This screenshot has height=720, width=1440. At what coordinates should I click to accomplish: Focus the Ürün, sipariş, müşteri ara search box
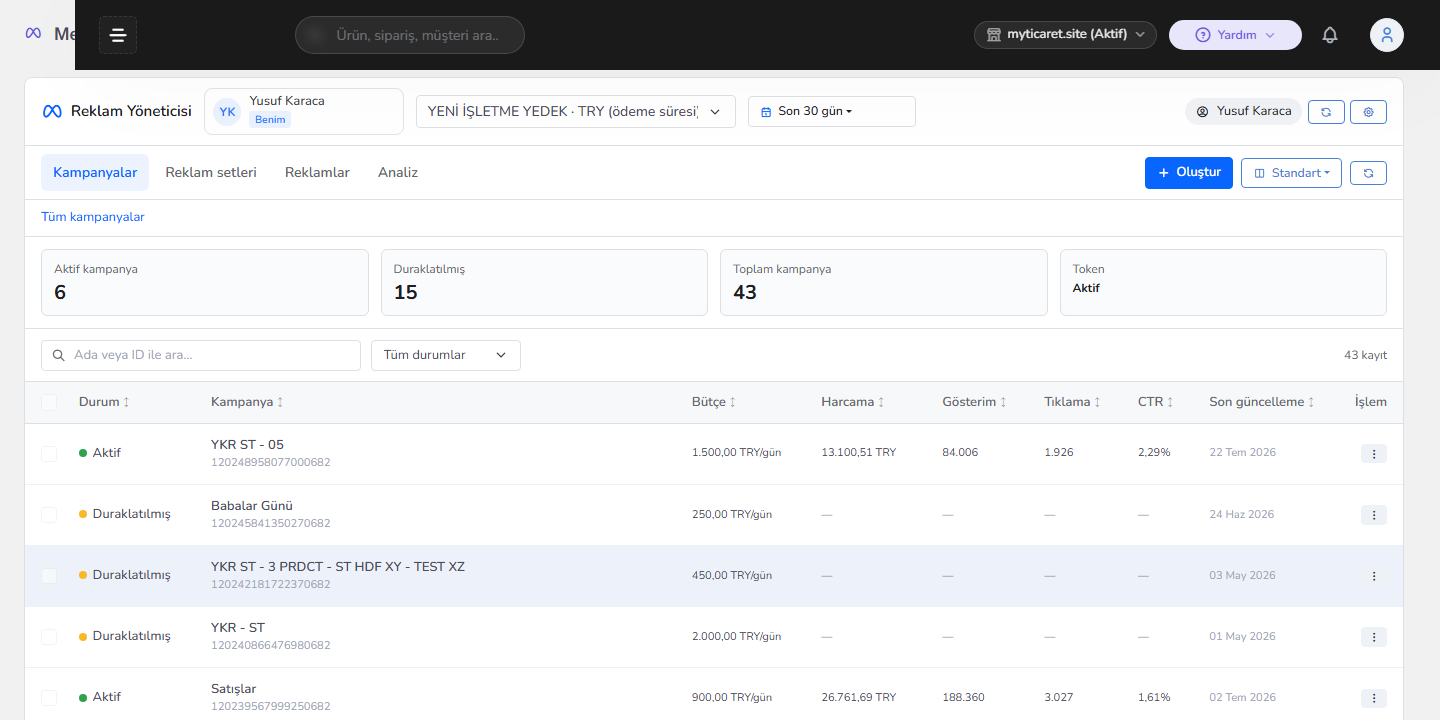pyautogui.click(x=410, y=35)
